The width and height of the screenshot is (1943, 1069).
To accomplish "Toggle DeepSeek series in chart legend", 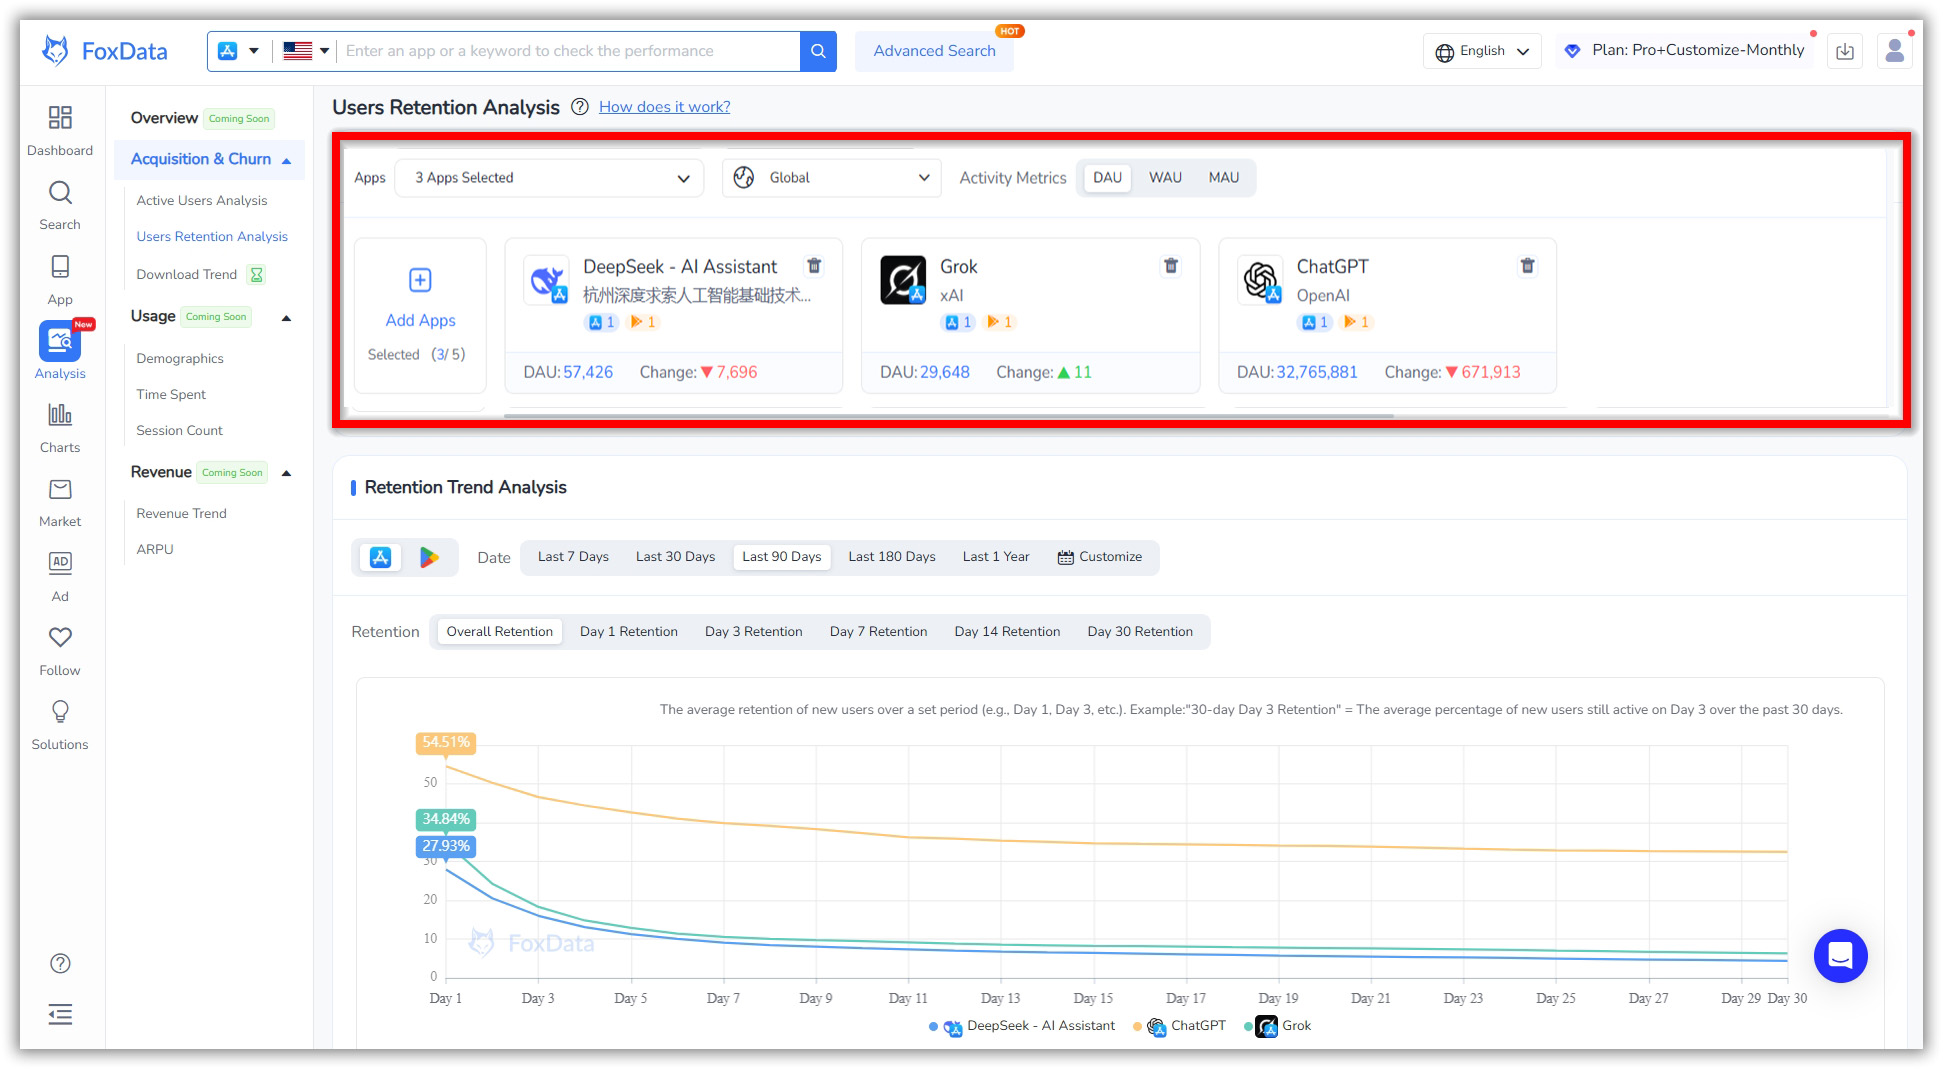I will point(1023,1026).
